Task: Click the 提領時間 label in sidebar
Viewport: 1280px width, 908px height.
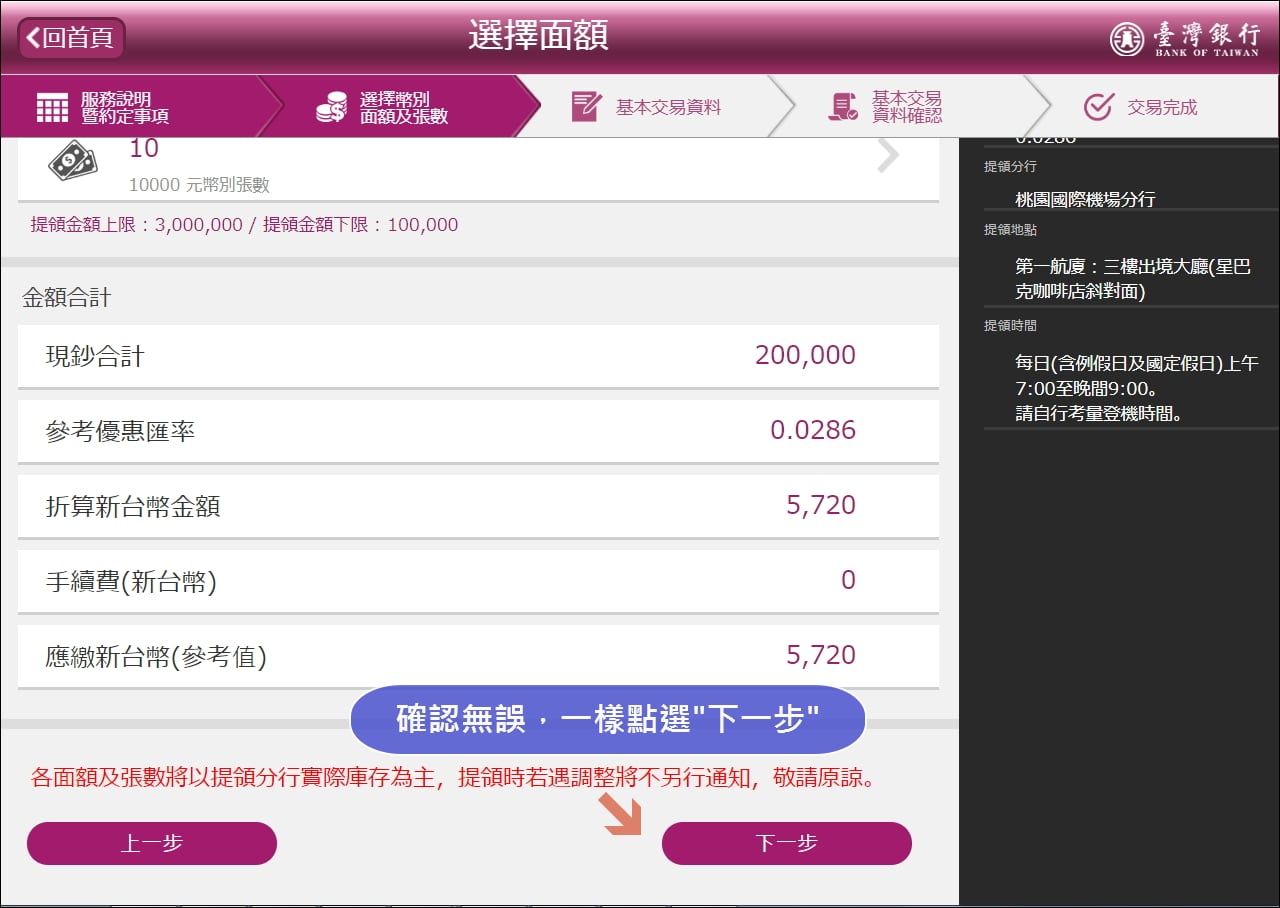Action: click(1010, 326)
